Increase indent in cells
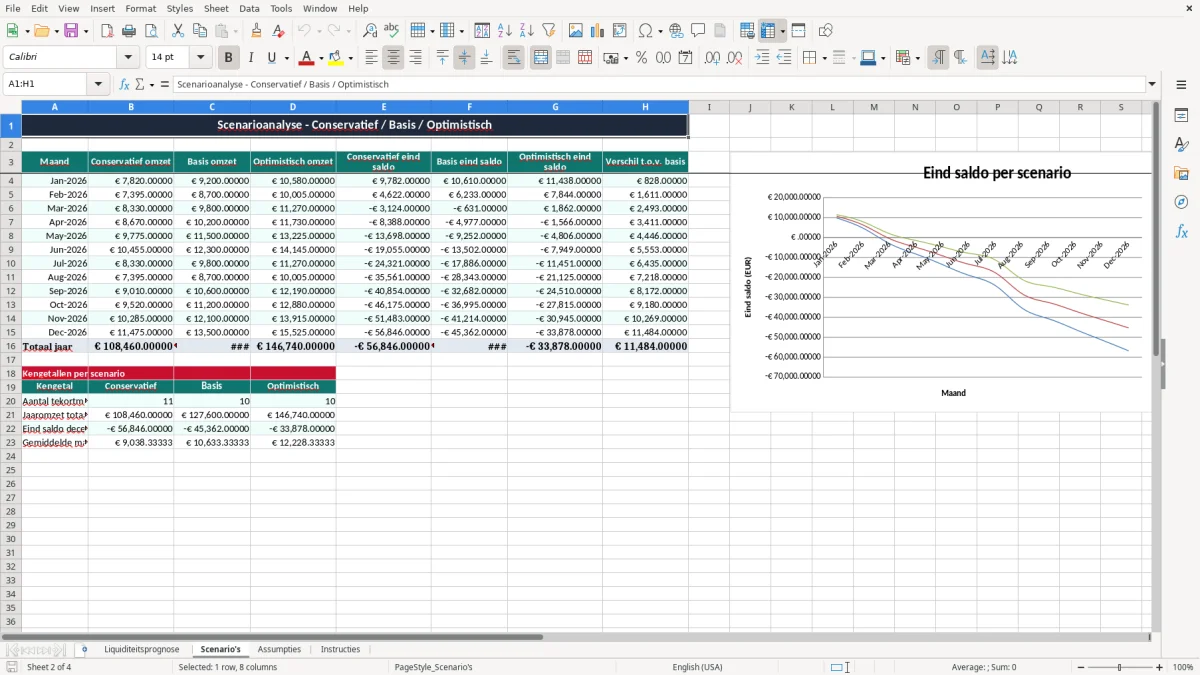The height and width of the screenshot is (675, 1200). click(762, 58)
